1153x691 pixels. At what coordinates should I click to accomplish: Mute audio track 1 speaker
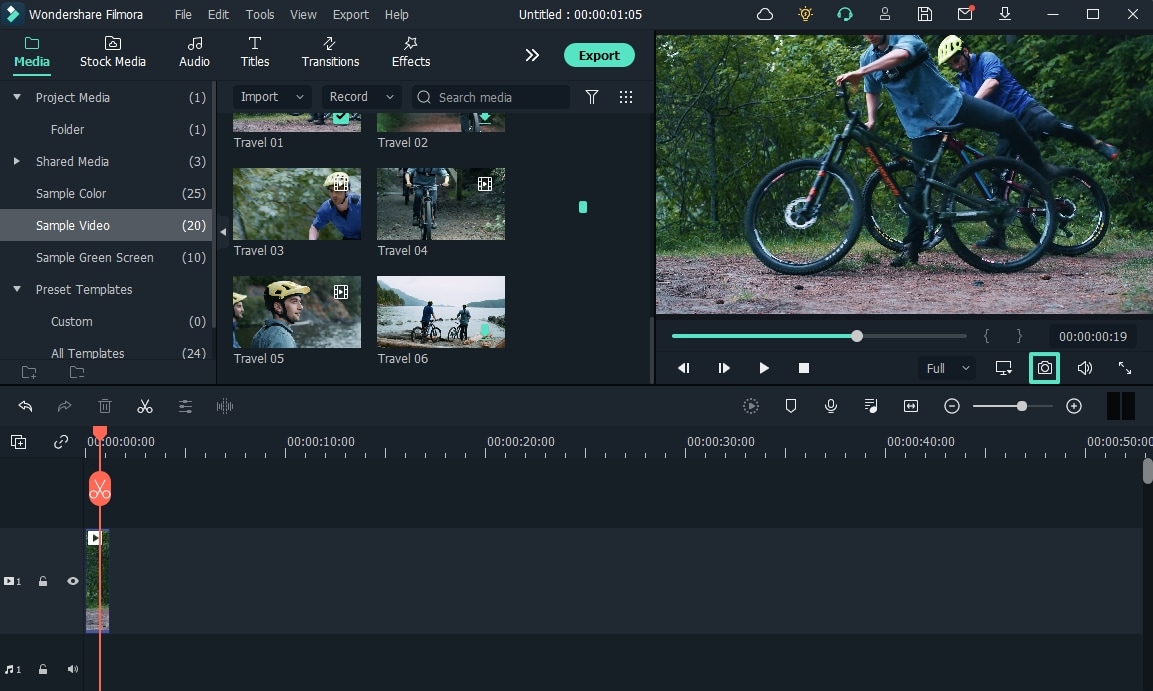click(x=73, y=669)
